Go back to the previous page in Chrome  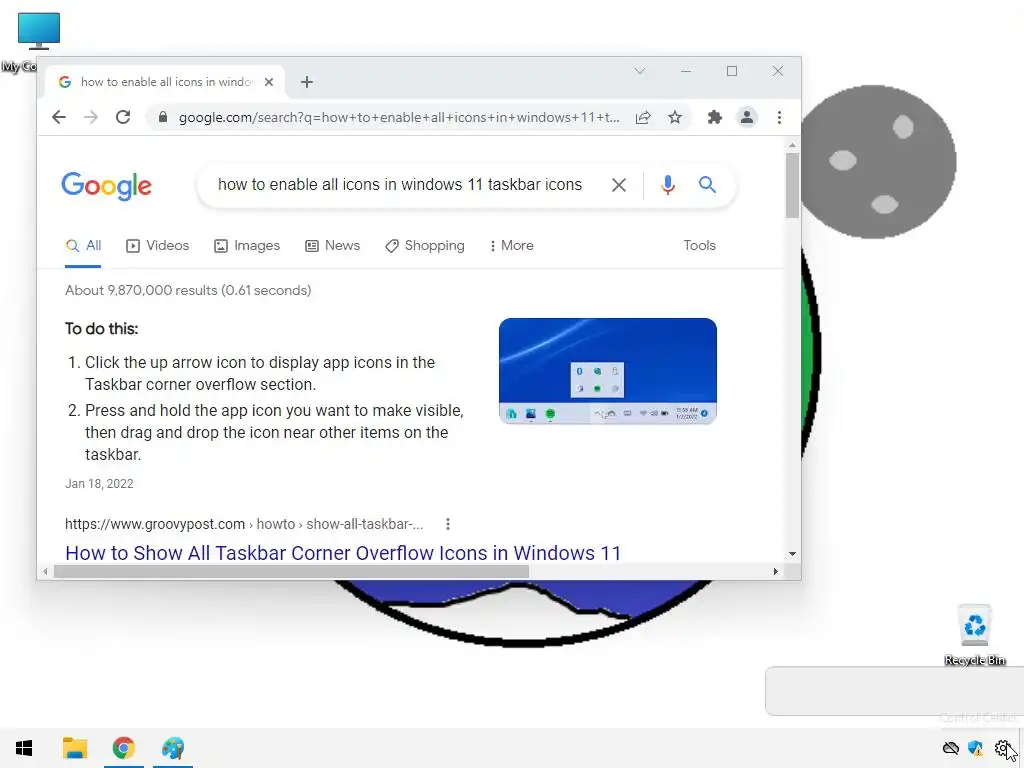coord(59,117)
